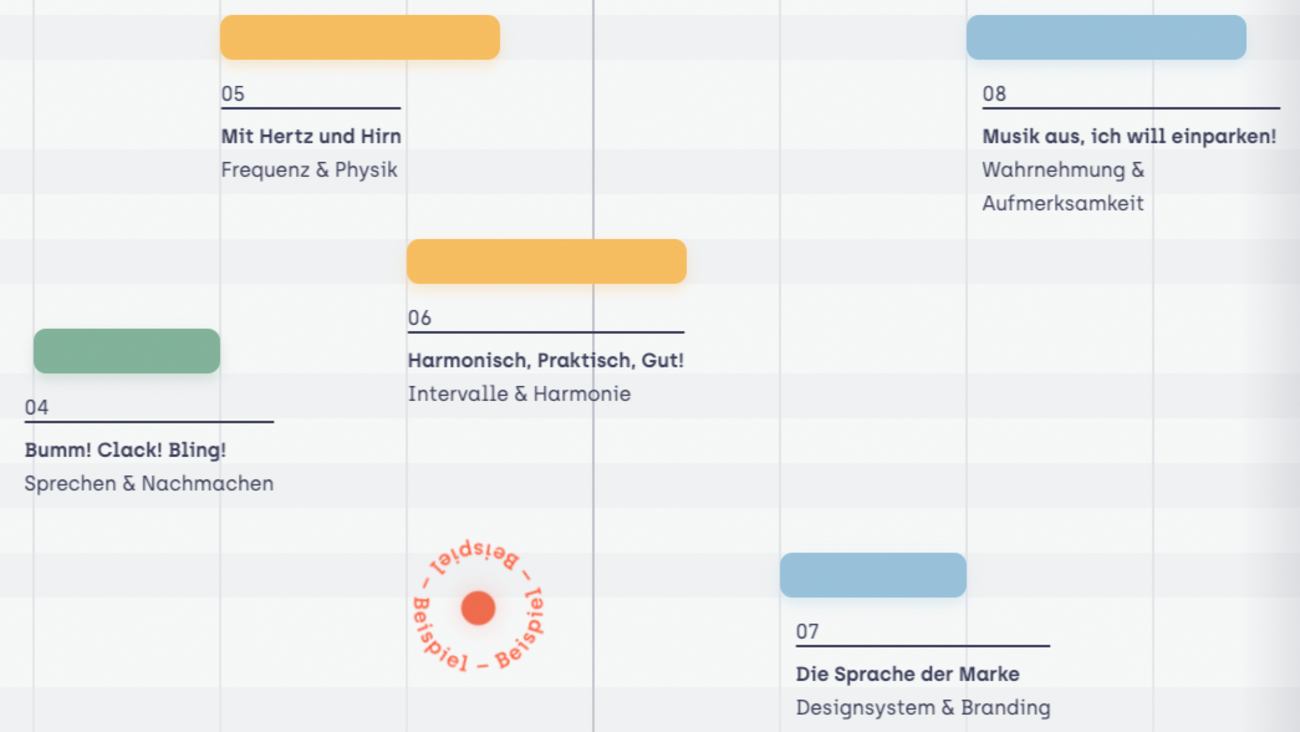Click the "Wahrnehmung & Aufmerksamkeit" subtitle
This screenshot has width=1300, height=732.
(1063, 187)
